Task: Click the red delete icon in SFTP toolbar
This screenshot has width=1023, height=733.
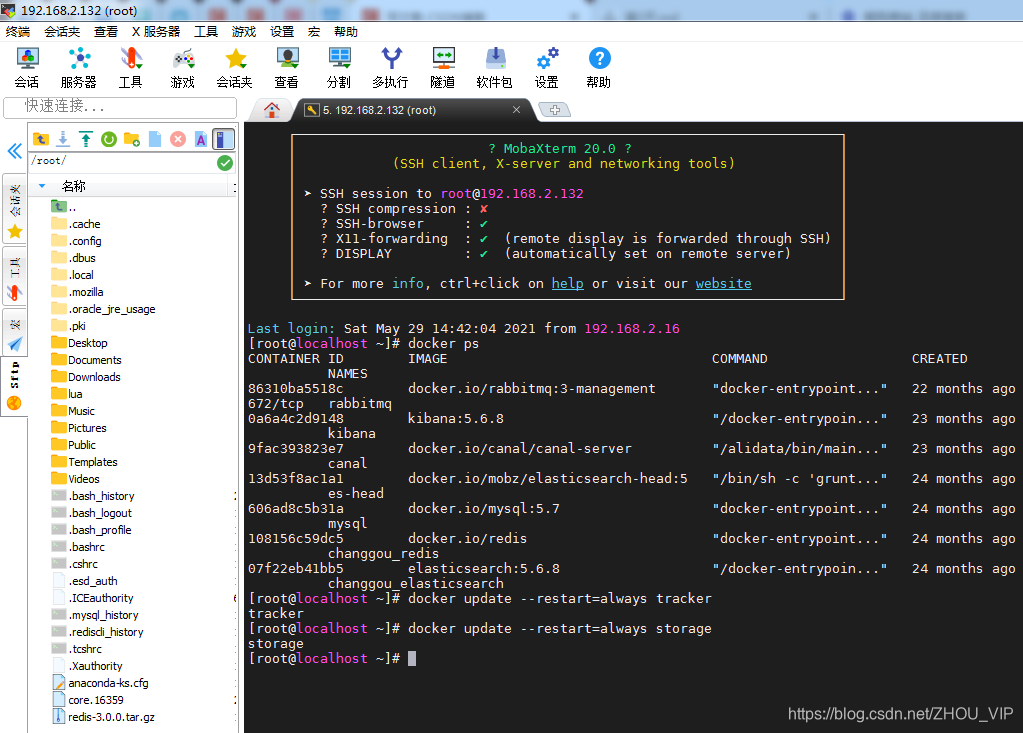Action: pyautogui.click(x=177, y=139)
